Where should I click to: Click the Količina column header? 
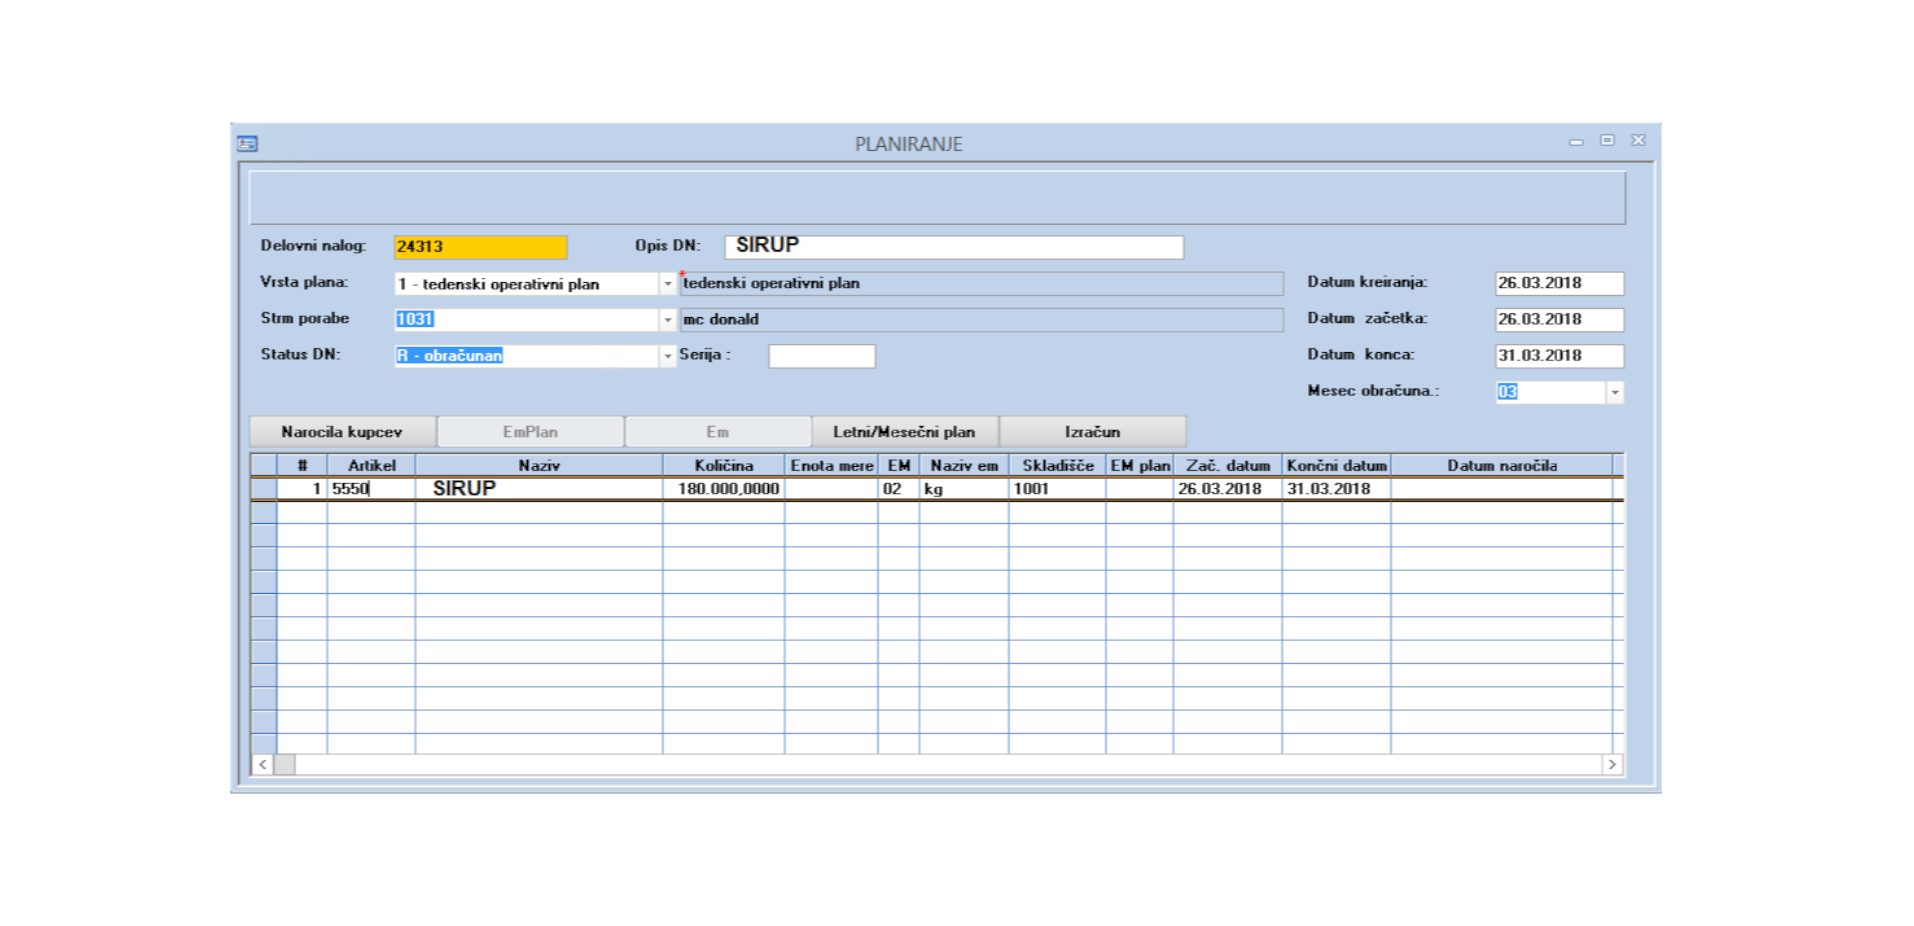(x=724, y=465)
